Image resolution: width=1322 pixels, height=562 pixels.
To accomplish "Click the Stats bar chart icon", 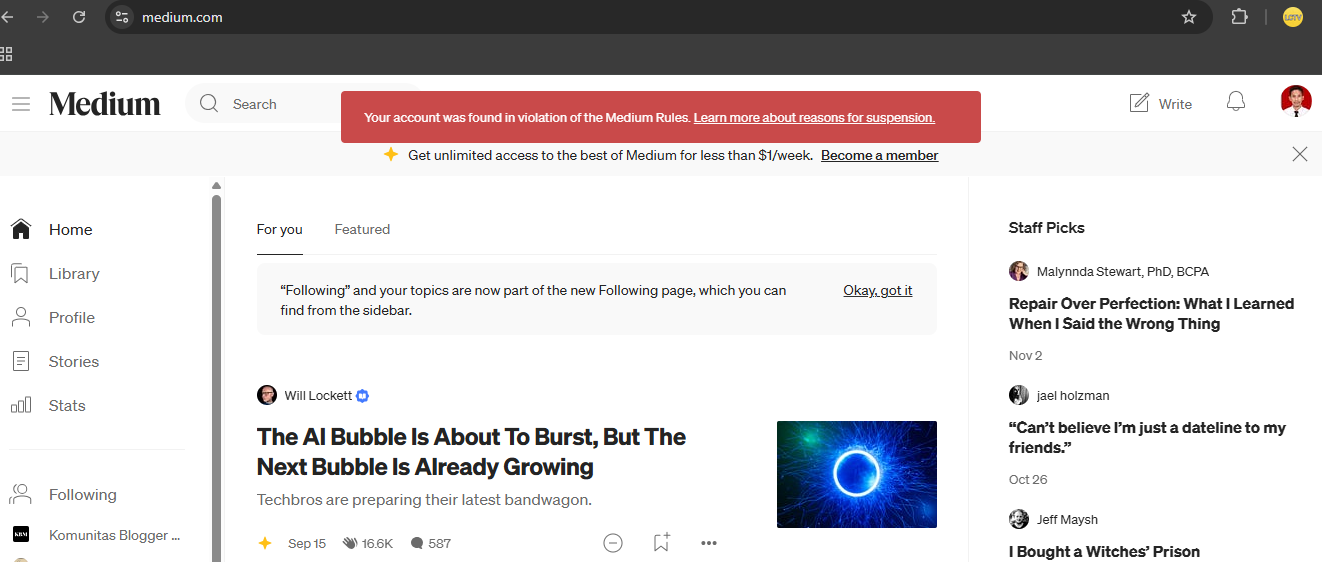I will [x=21, y=405].
